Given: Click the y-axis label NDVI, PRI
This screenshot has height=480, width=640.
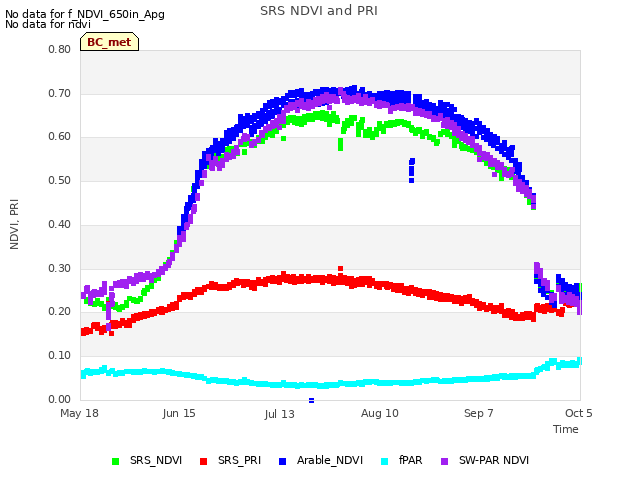Looking at the screenshot, I should (14, 224).
